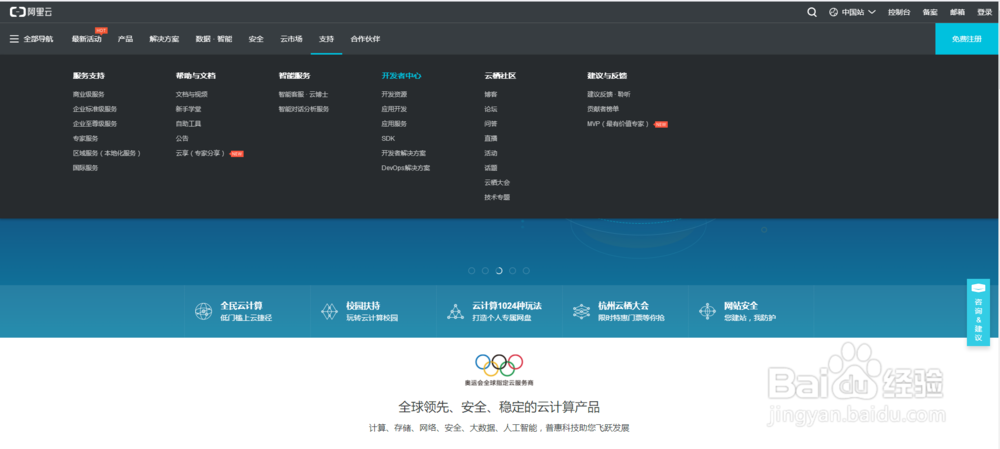Click 云栖大会 link in 云栖社区 column
This screenshot has height=449, width=1000.
point(497,182)
